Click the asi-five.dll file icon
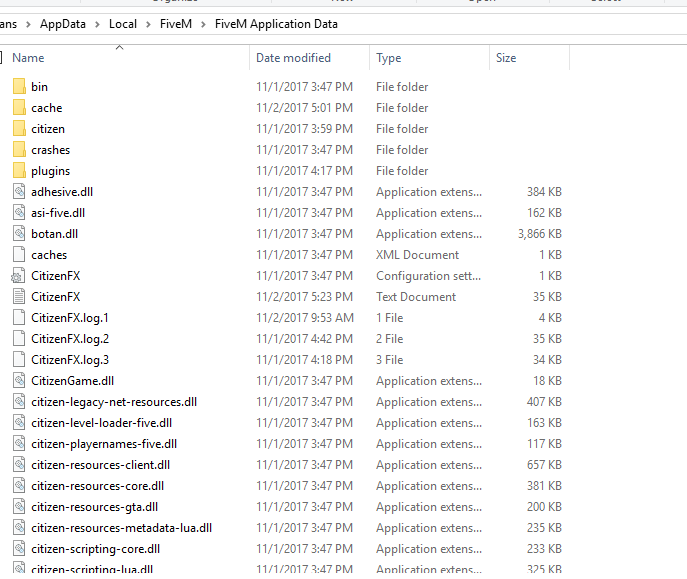687x579 pixels. (x=19, y=213)
